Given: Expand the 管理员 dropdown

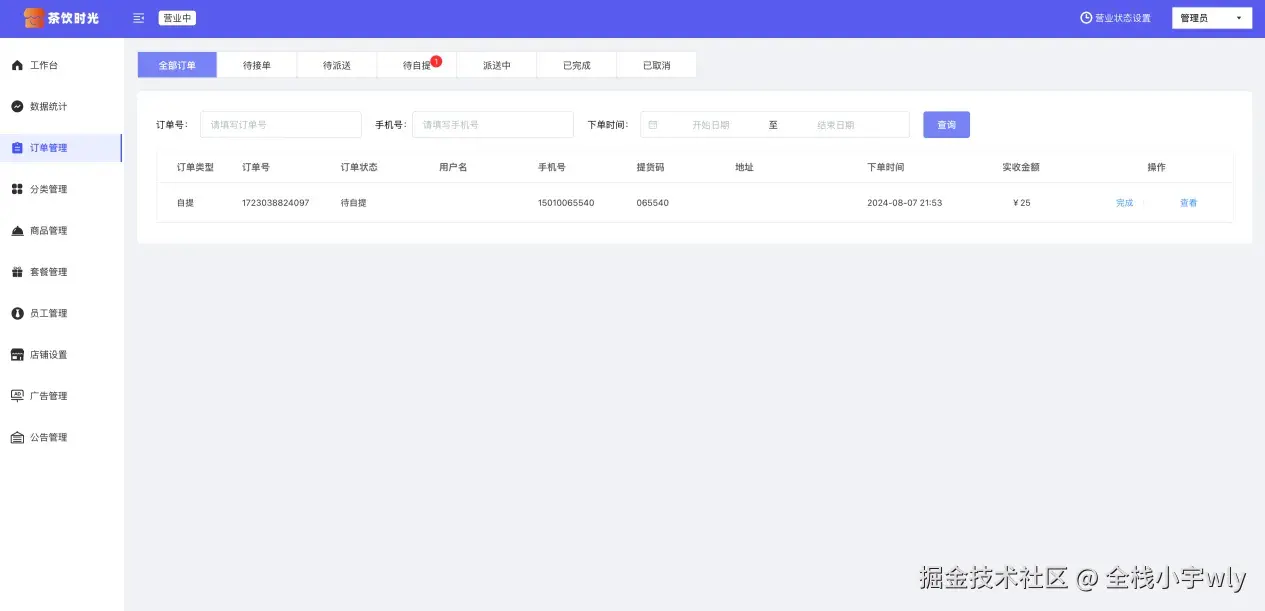Looking at the screenshot, I should click(x=1212, y=18).
